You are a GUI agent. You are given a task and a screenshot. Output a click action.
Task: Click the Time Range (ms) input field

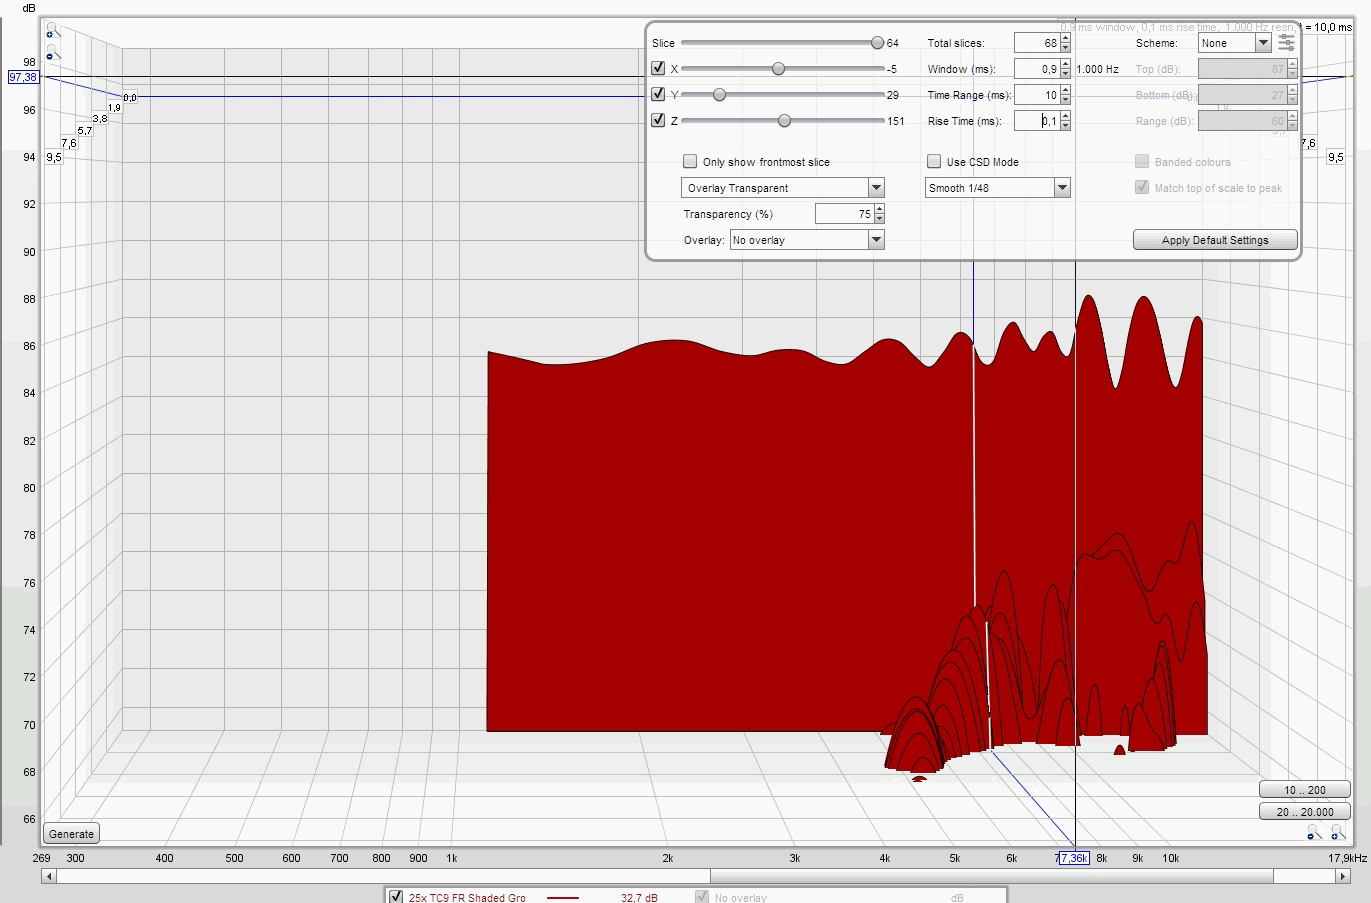1037,95
